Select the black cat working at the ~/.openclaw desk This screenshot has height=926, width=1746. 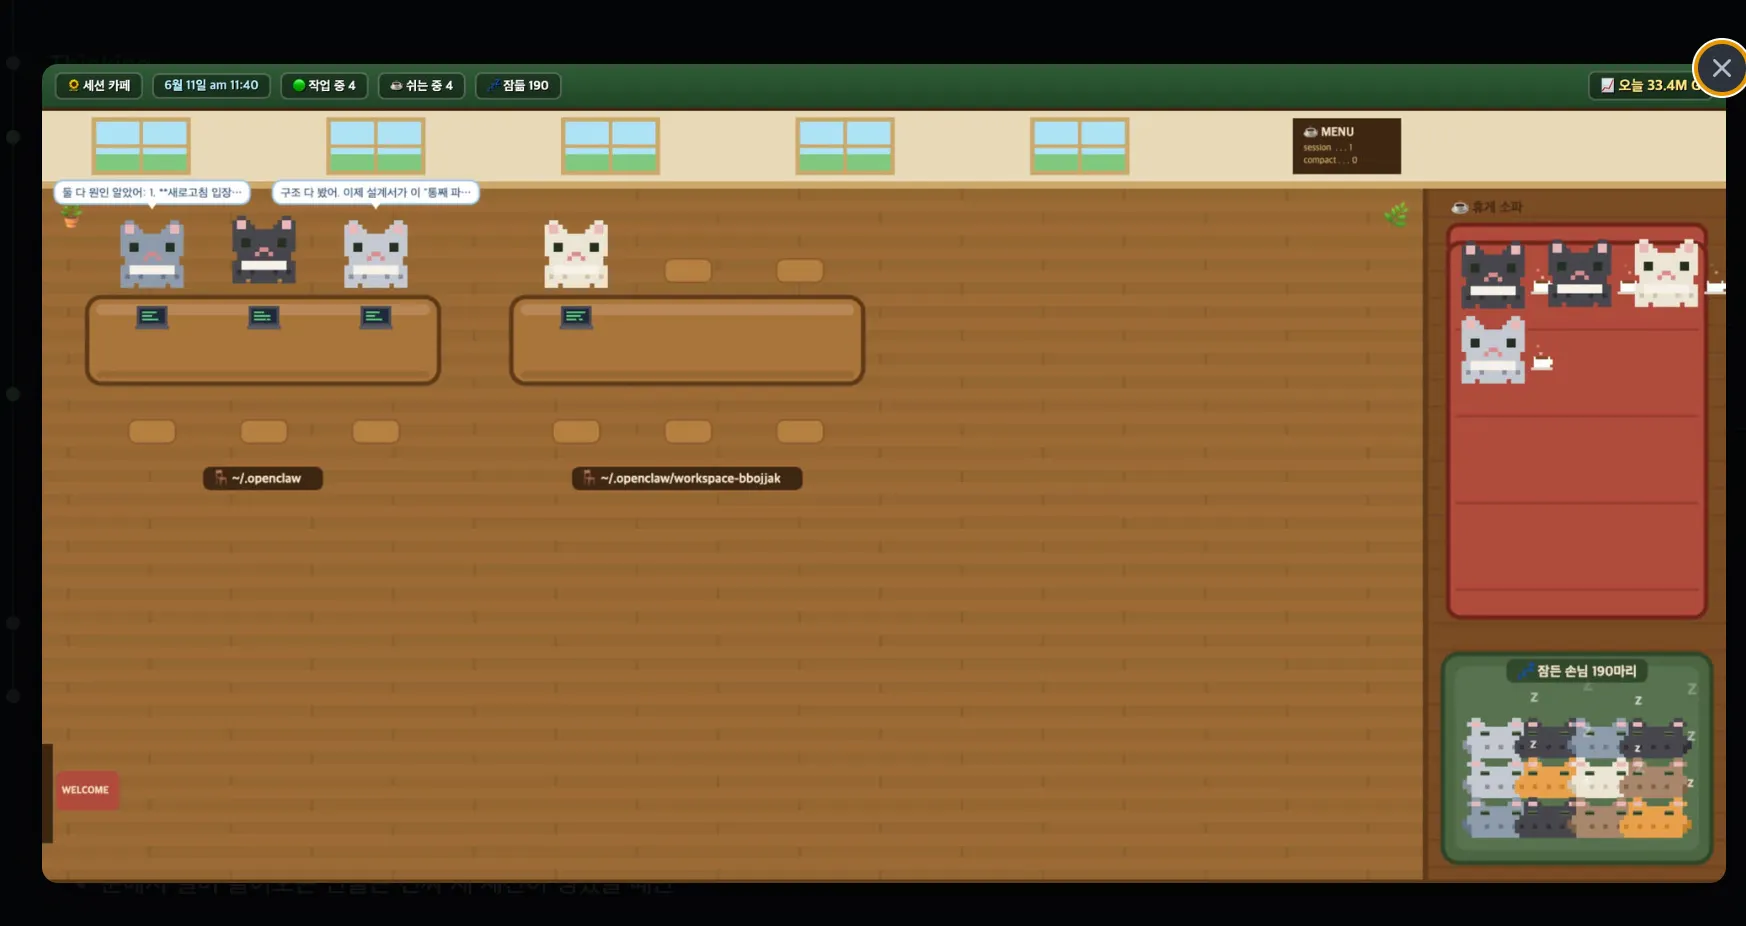[264, 250]
